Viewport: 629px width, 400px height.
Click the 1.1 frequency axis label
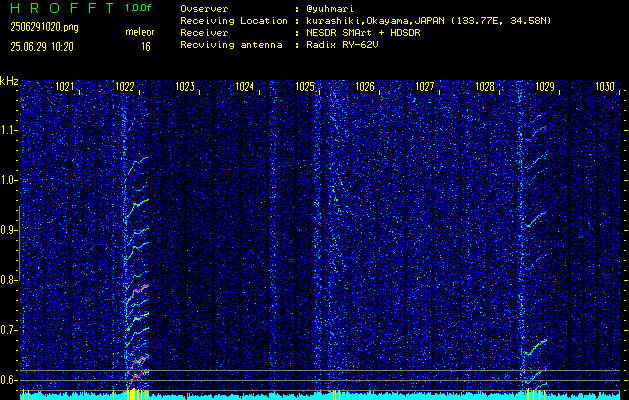pyautogui.click(x=9, y=130)
